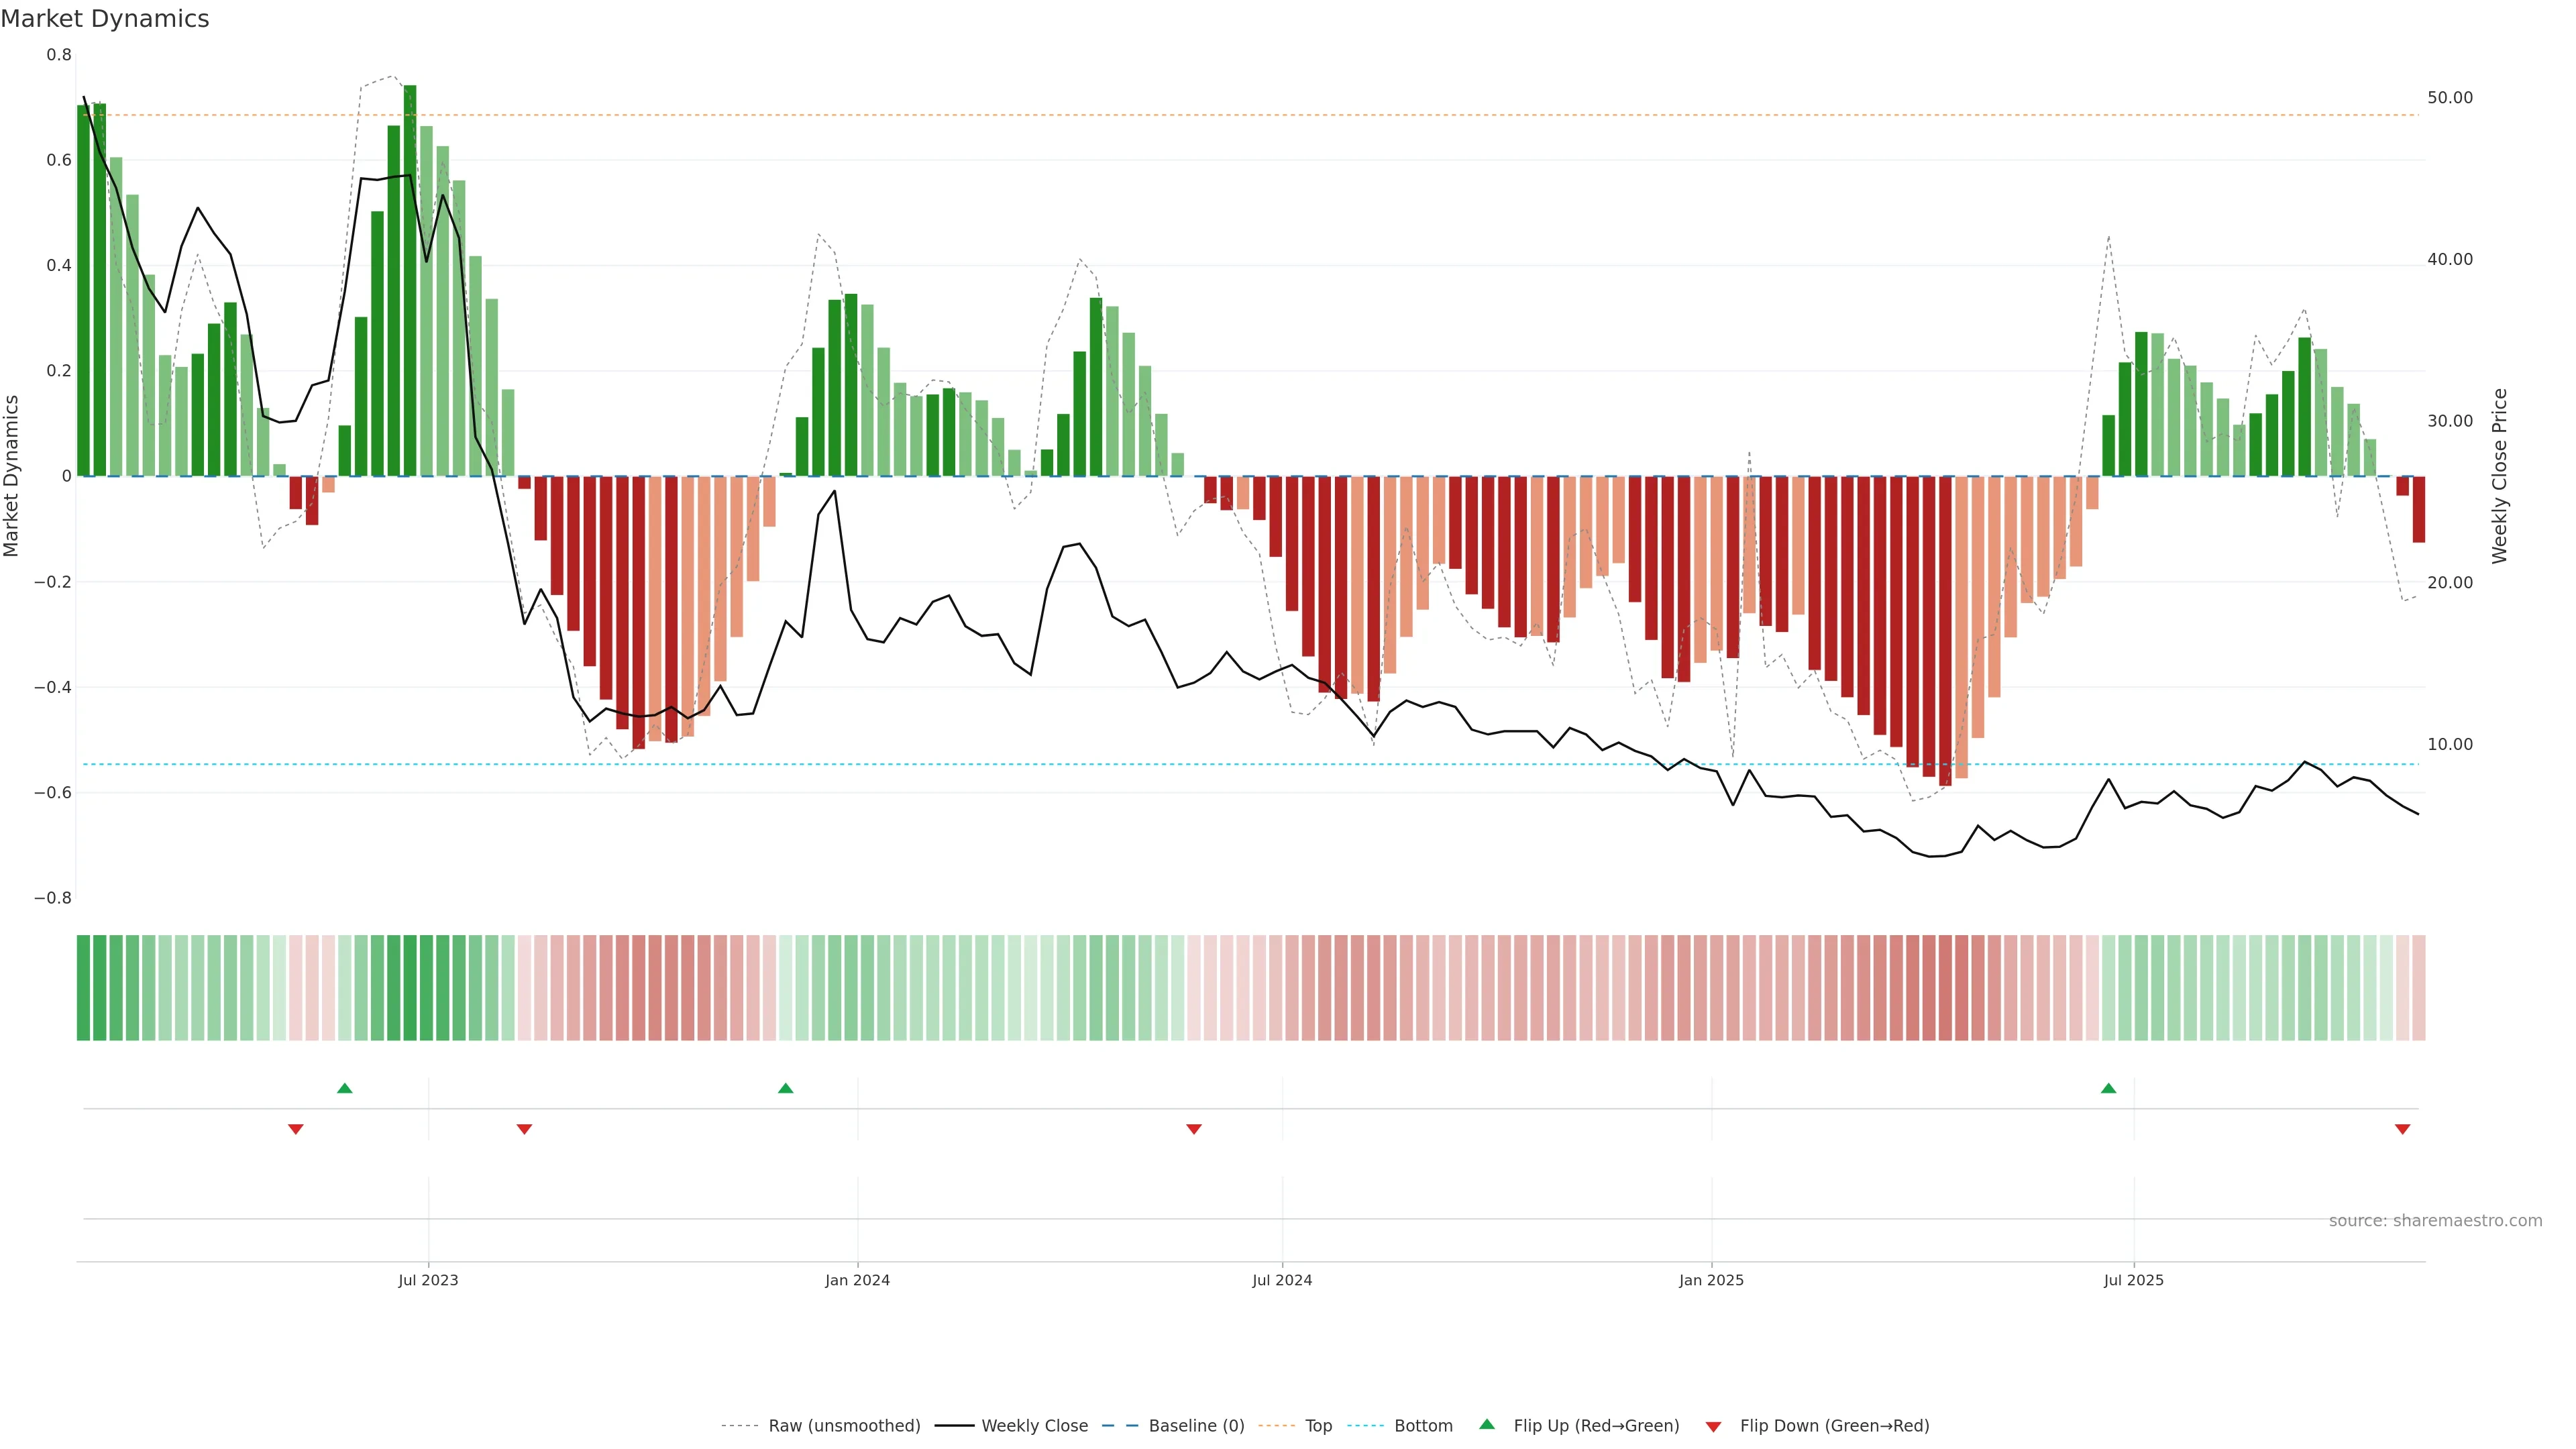Click the Jul 2024 x-axis label
Image resolution: width=2576 pixels, height=1449 pixels.
(x=1282, y=1280)
